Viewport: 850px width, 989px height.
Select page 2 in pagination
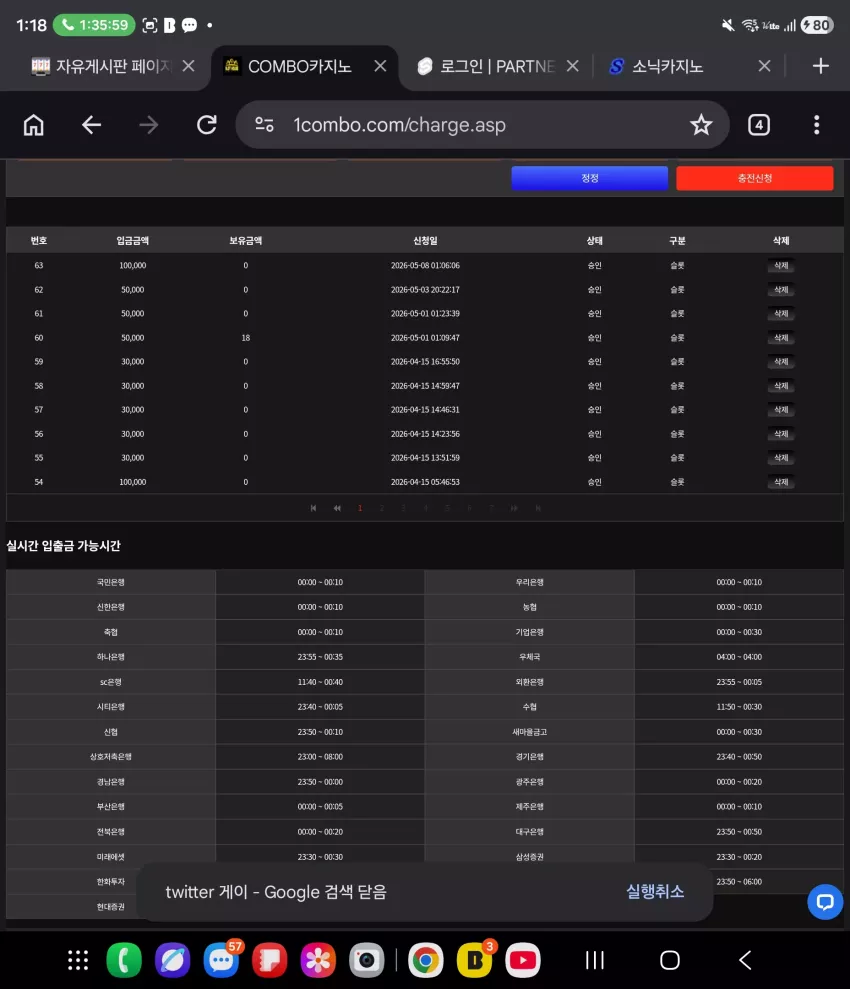pos(381,508)
